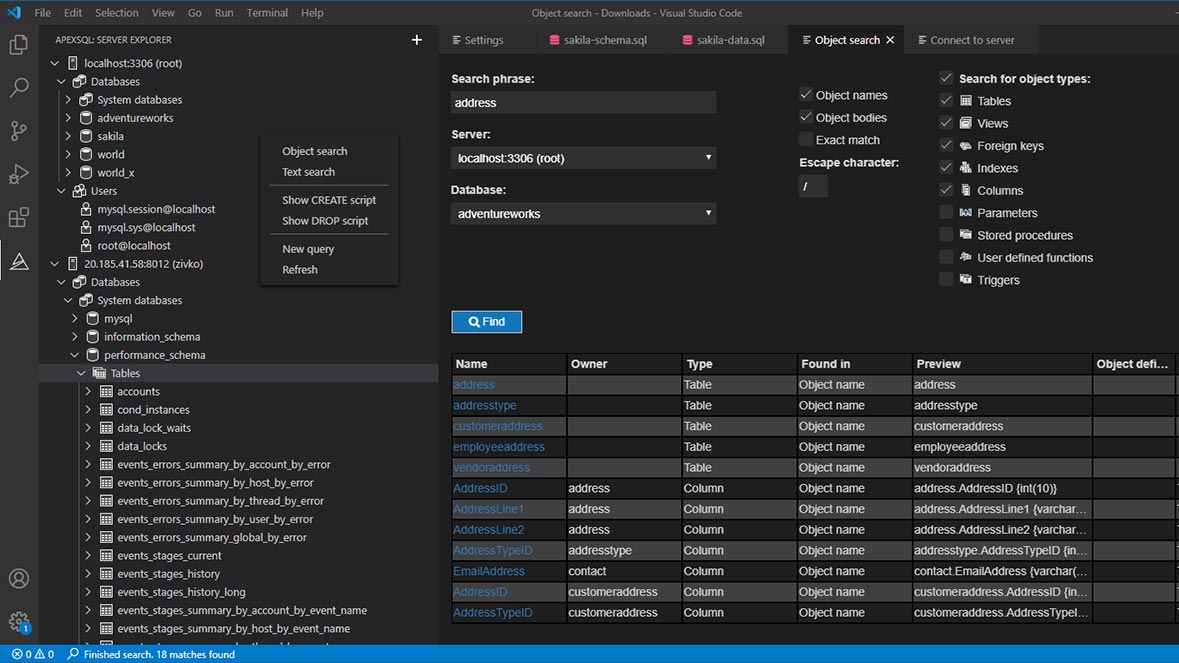Enable searching for Triggers
1179x663 pixels.
pos(944,279)
